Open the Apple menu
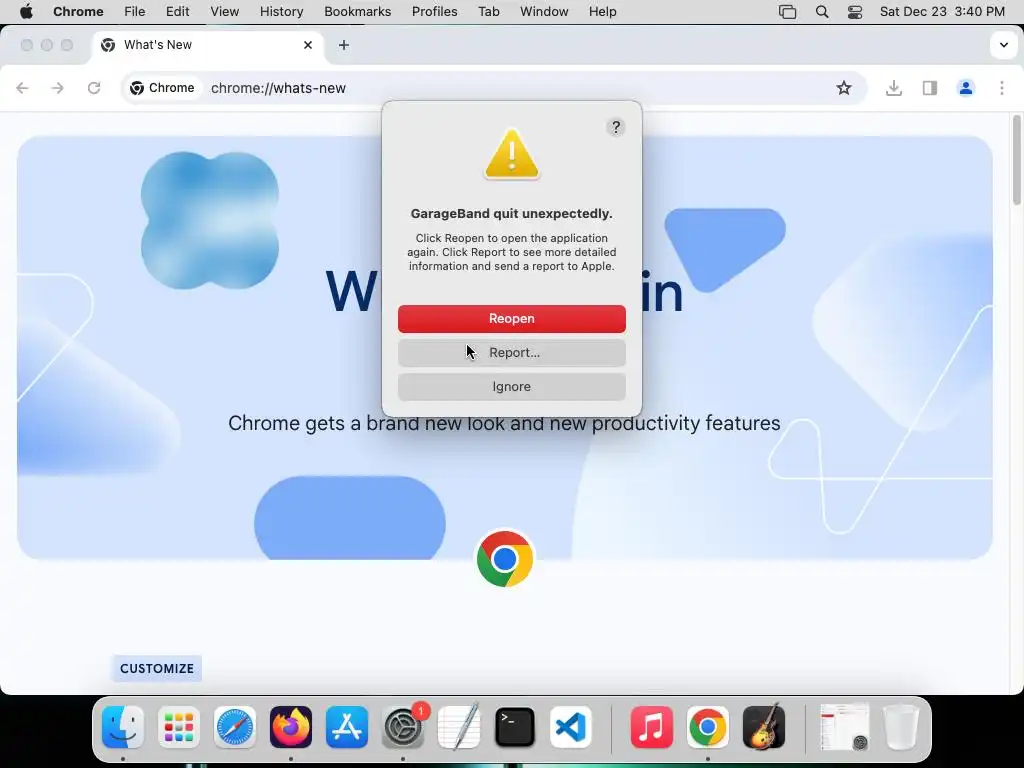 pos(25,12)
